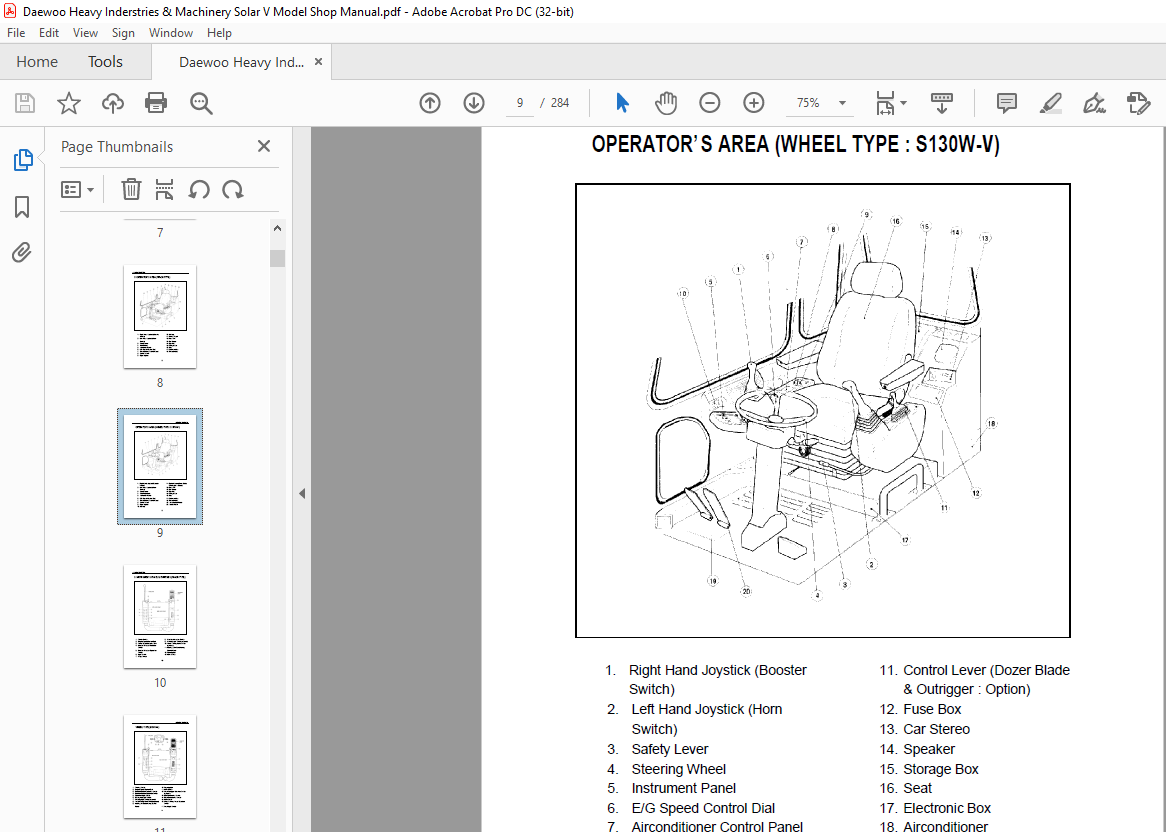Switch to the Home tab
This screenshot has height=832, width=1166.
(x=37, y=62)
